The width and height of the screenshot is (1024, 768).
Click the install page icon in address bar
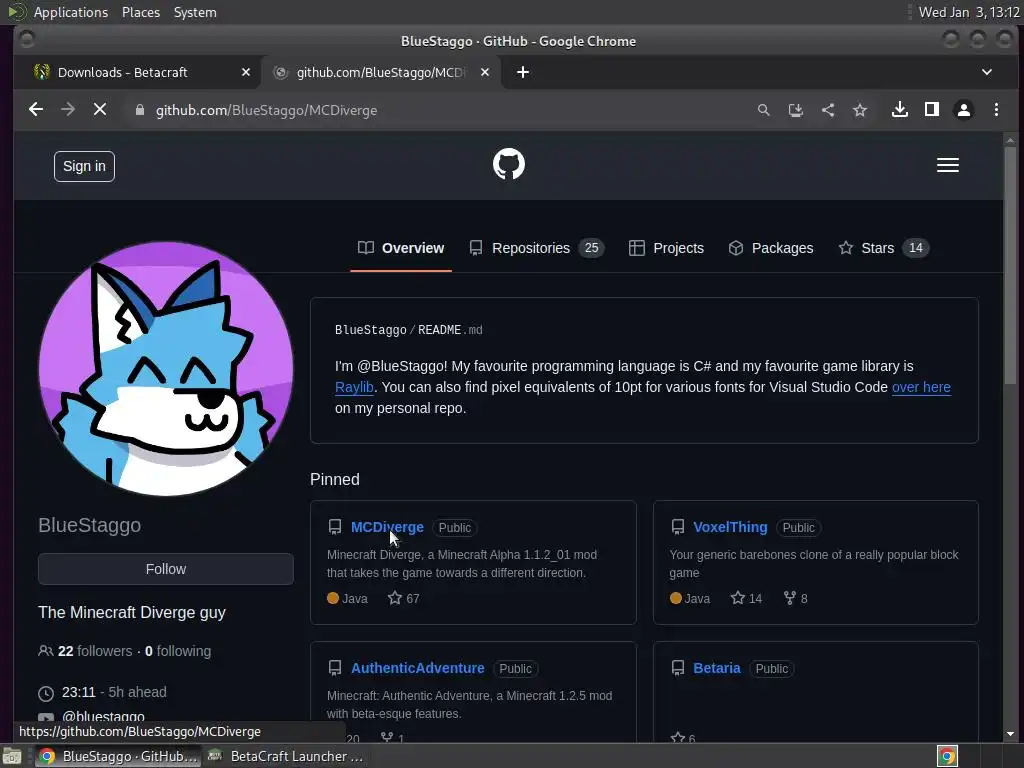pos(795,110)
